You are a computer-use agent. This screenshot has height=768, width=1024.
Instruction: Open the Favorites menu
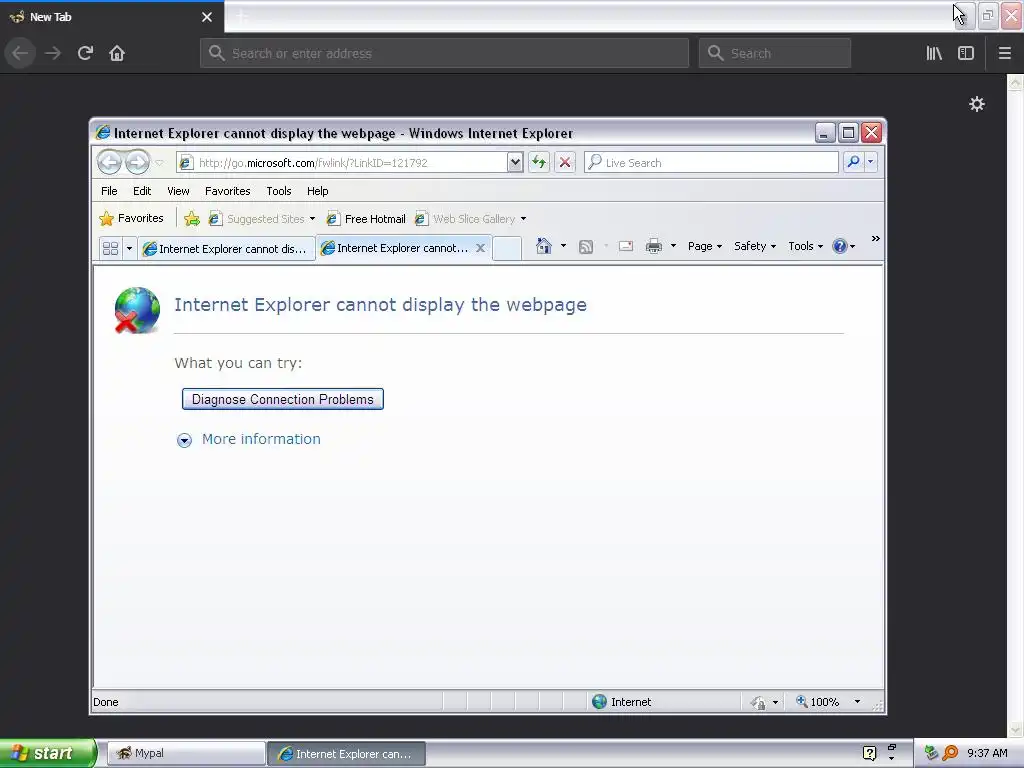(x=227, y=191)
